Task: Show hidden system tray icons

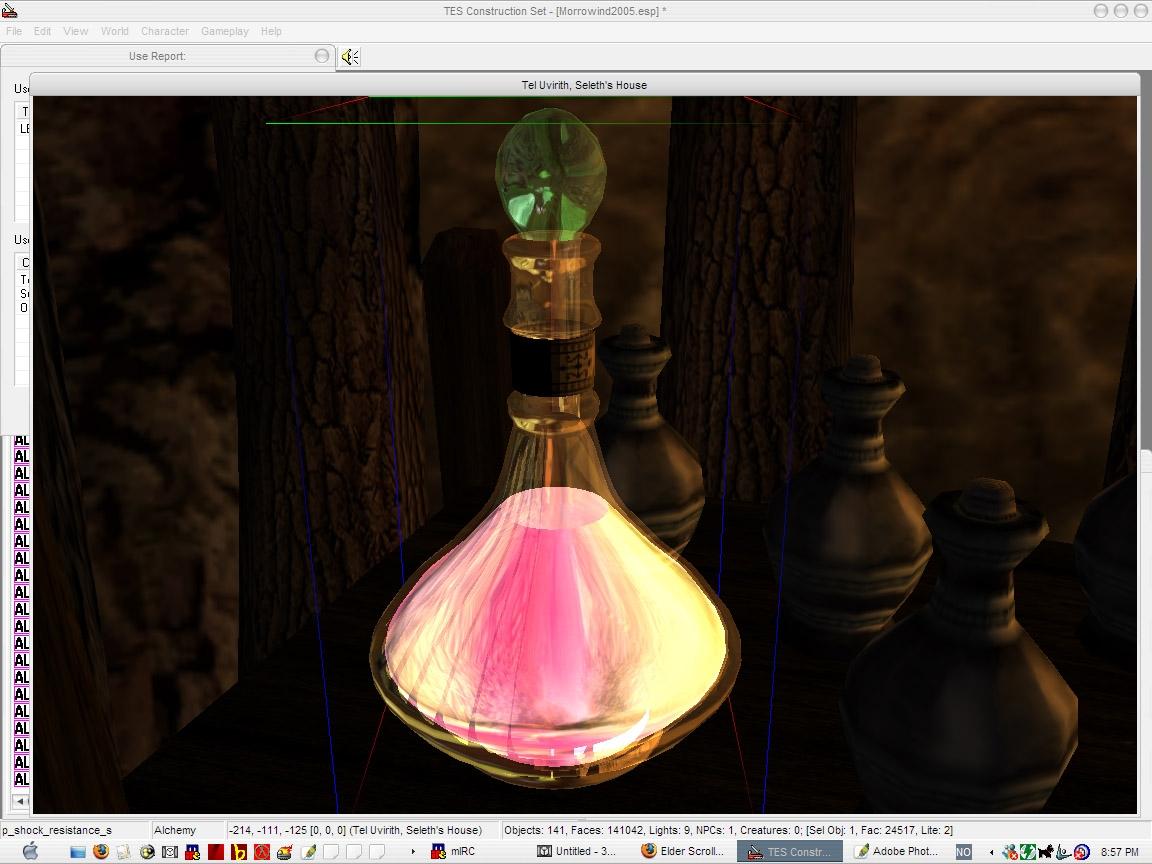Action: click(991, 852)
